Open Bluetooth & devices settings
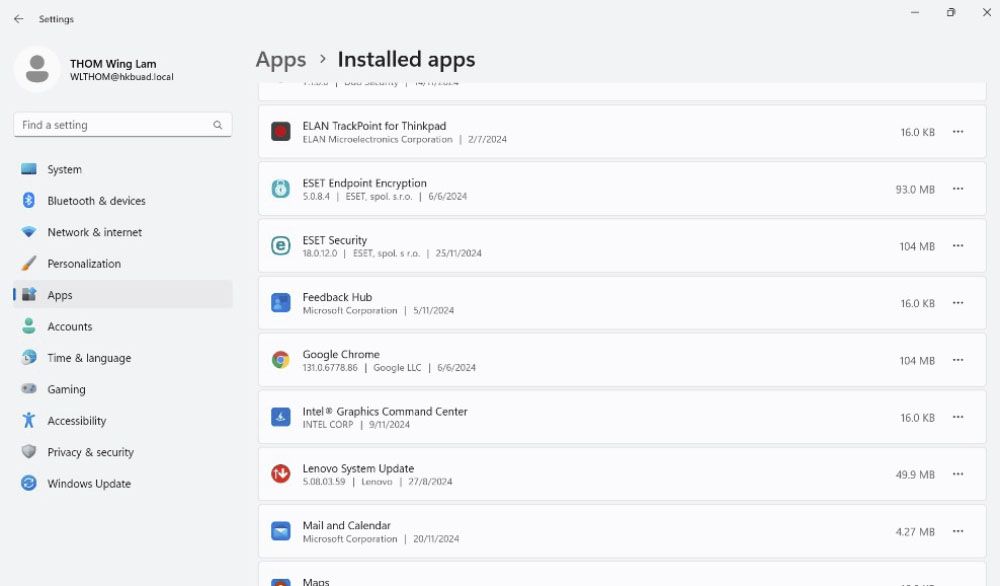This screenshot has height=586, width=1000. point(96,201)
